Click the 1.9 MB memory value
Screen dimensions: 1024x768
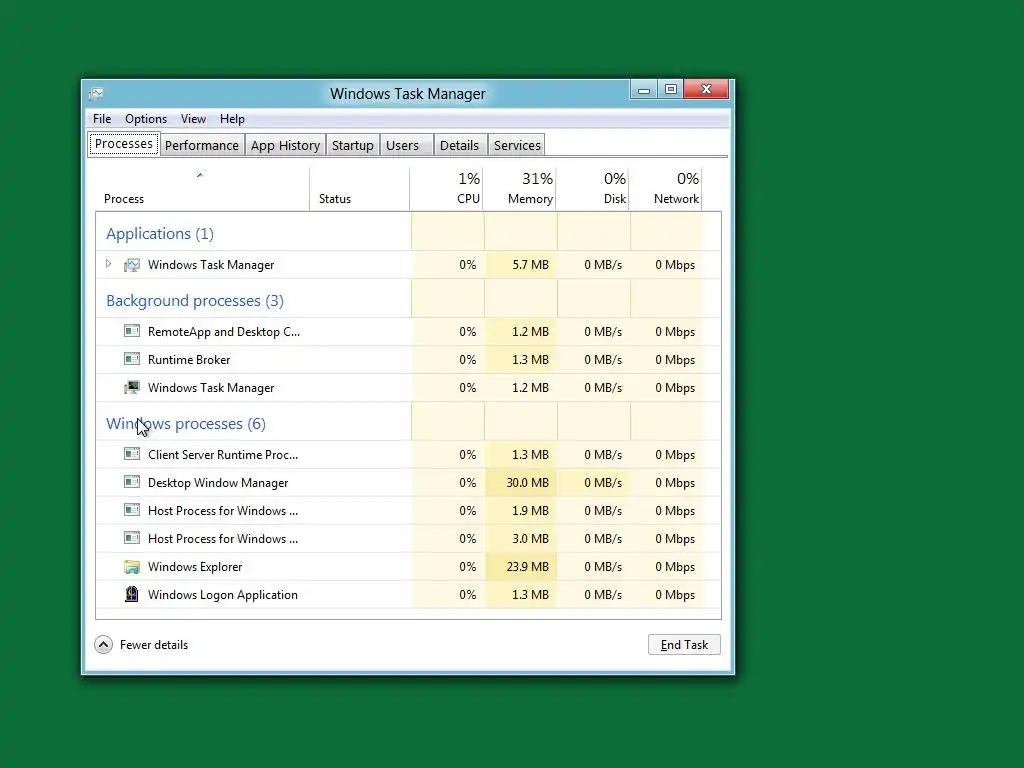click(530, 511)
